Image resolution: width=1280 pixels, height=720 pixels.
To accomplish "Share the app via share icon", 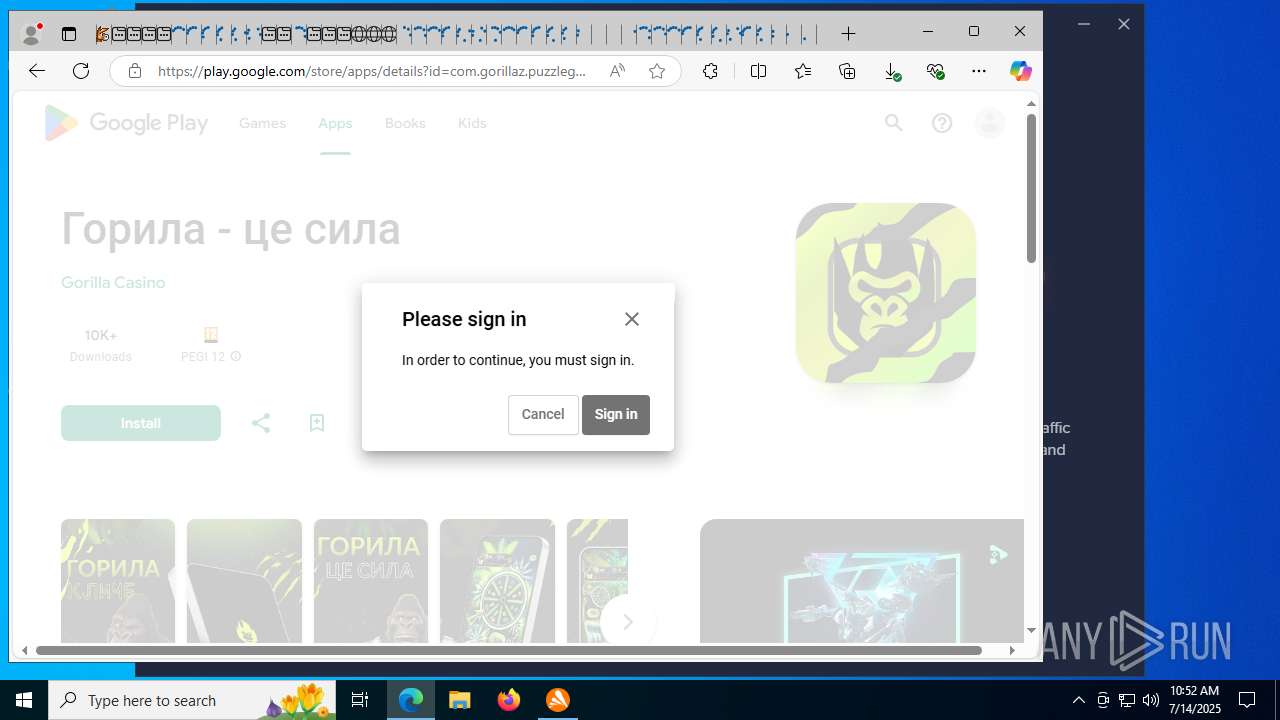I will (x=261, y=423).
